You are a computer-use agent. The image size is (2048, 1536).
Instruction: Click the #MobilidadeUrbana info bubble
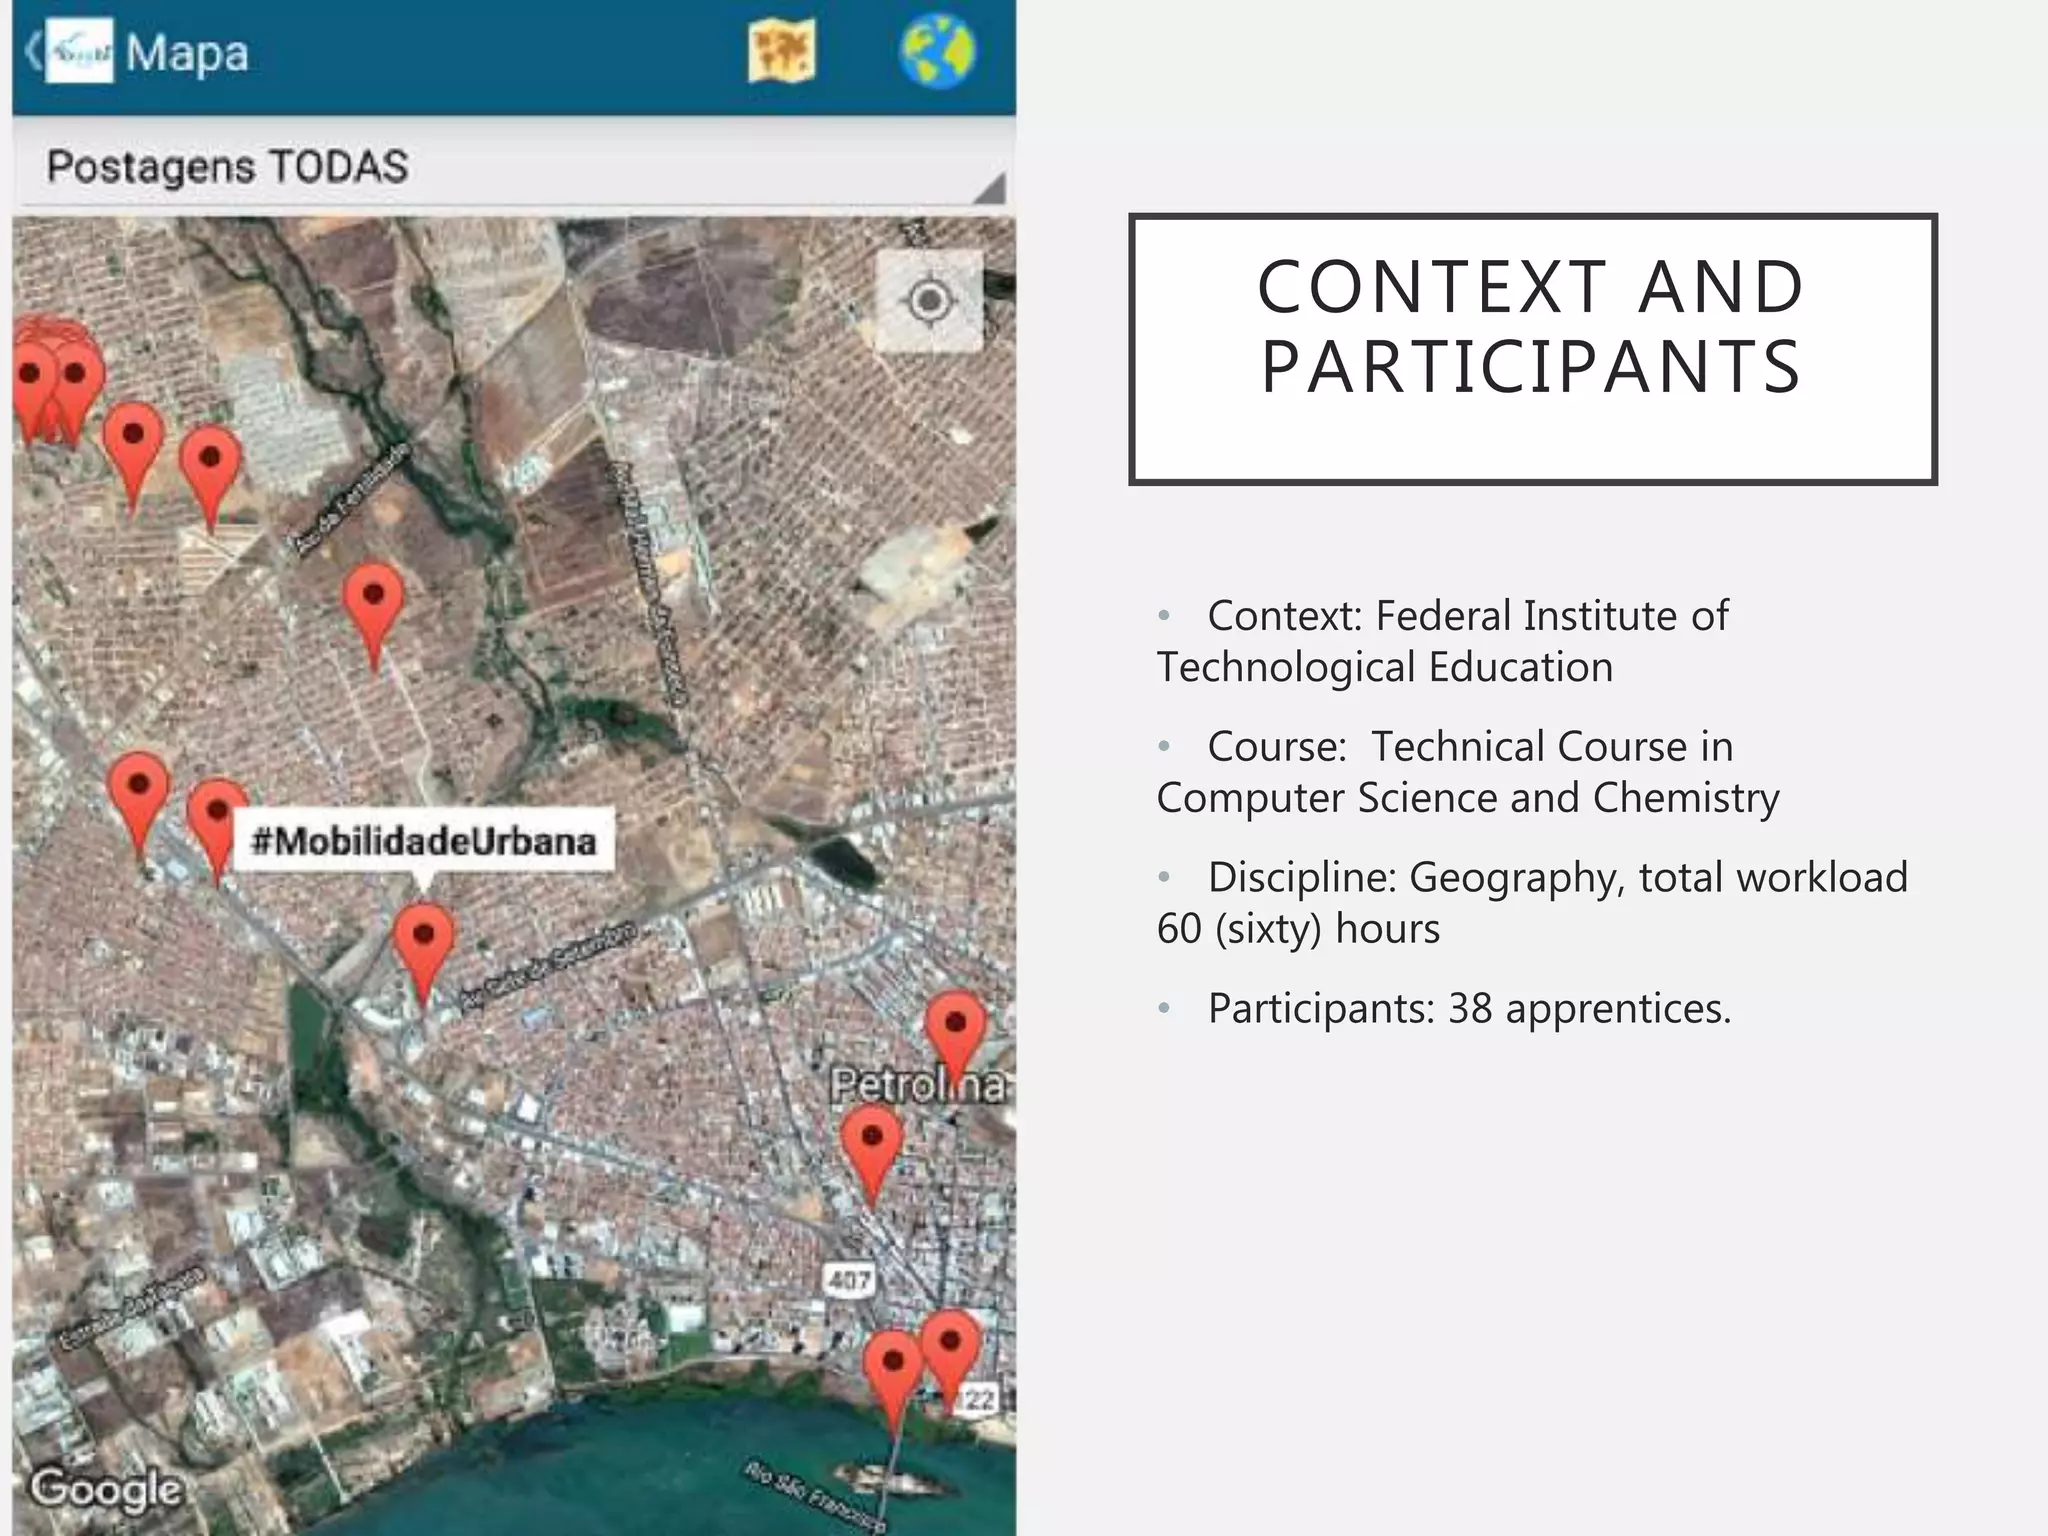[x=423, y=841]
